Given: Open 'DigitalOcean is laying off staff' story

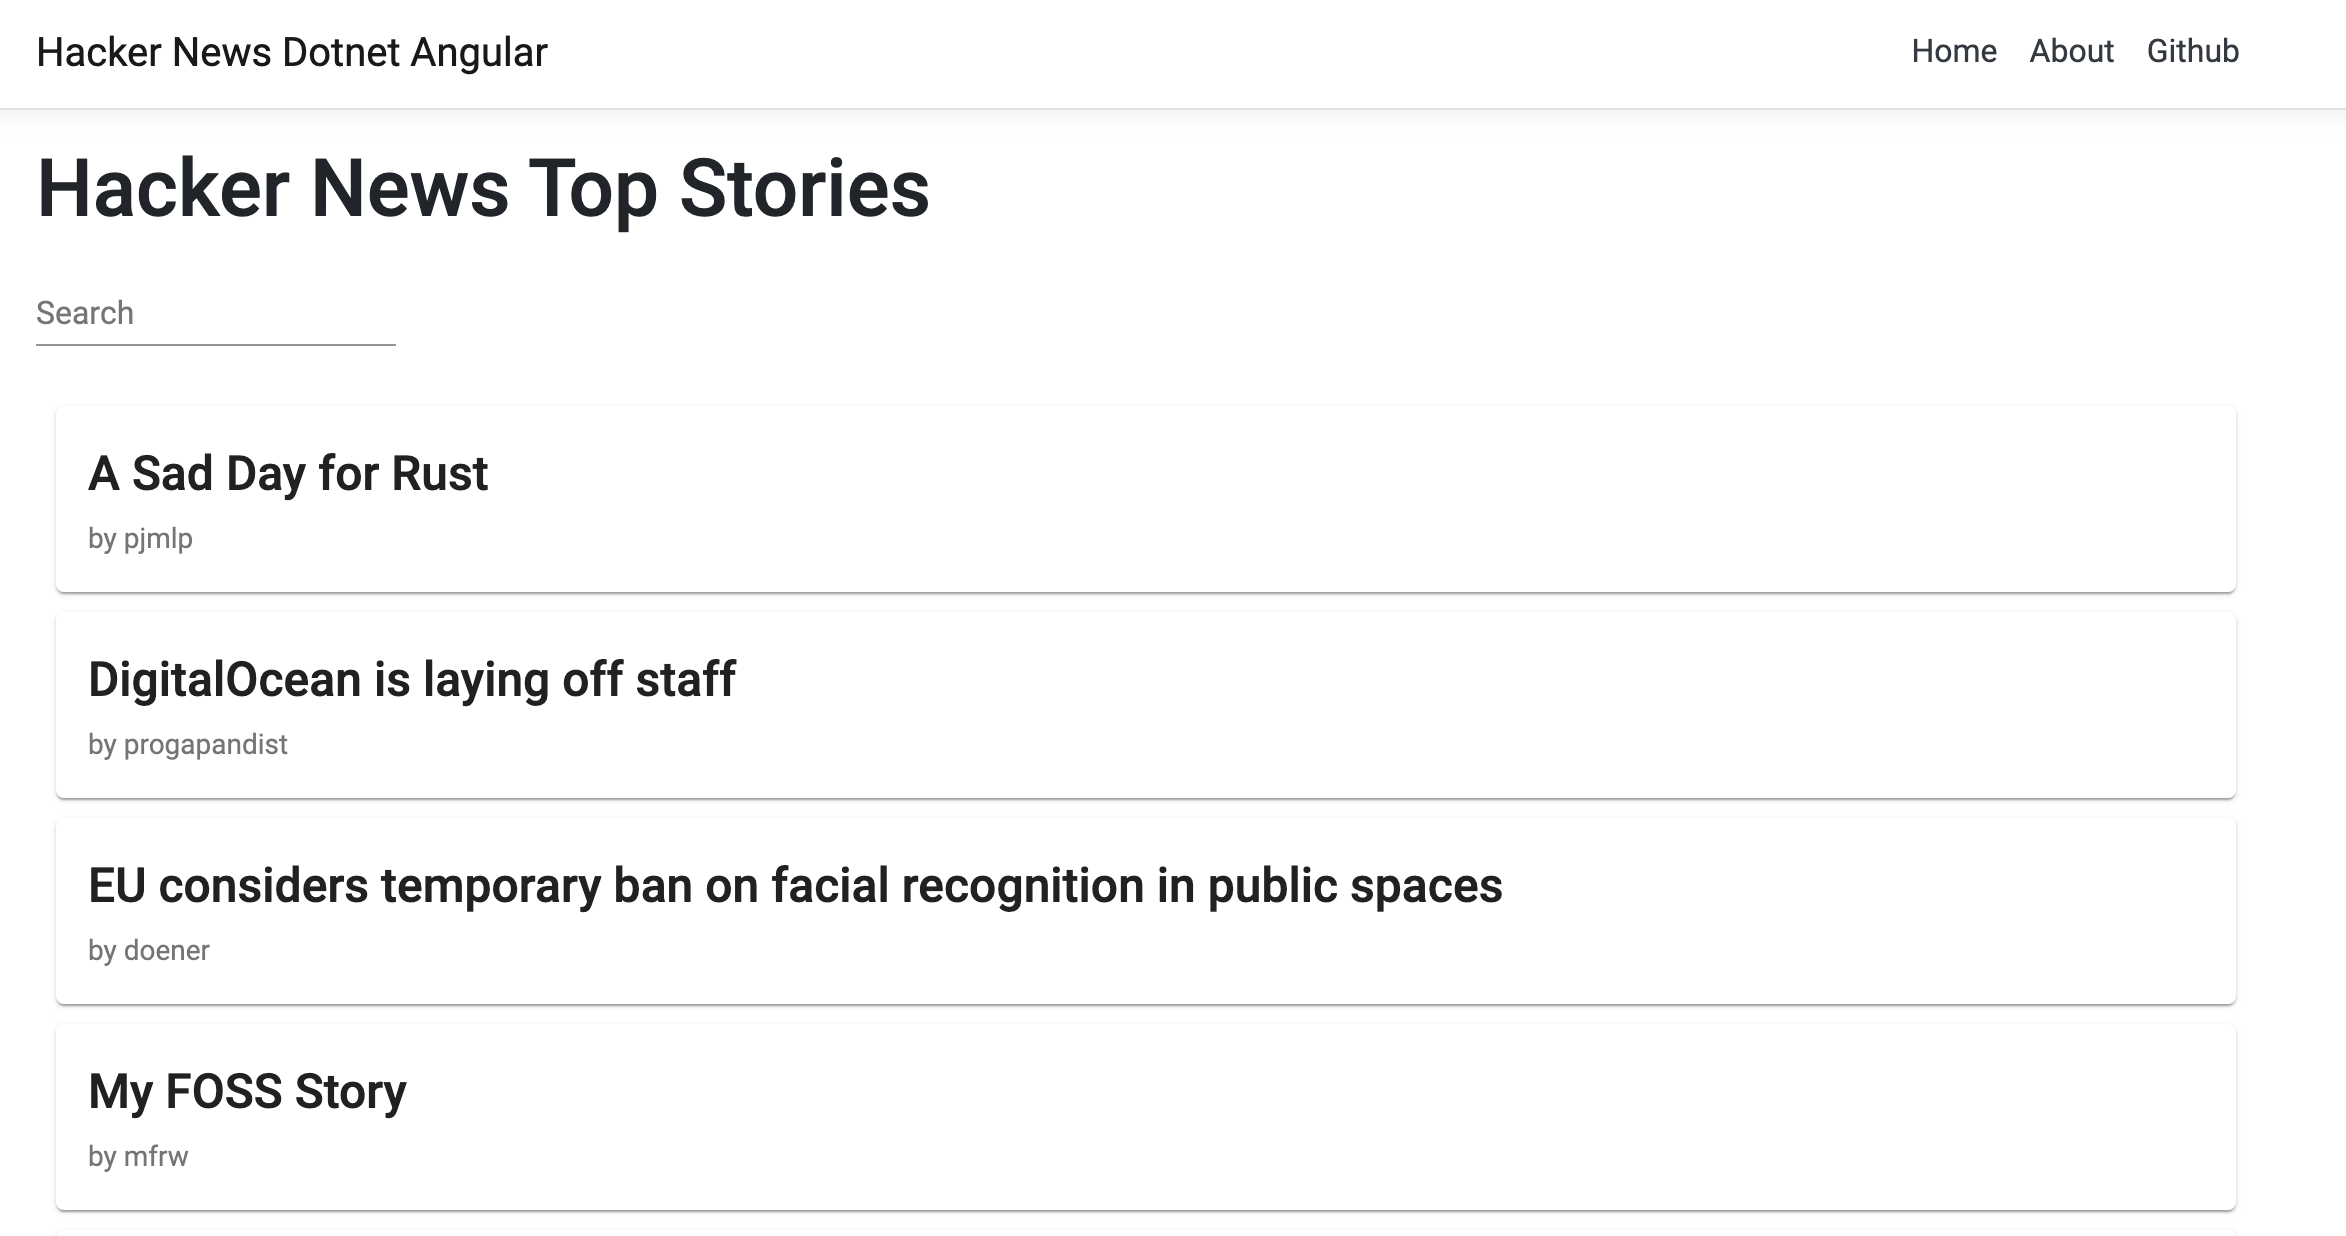Looking at the screenshot, I should coord(412,679).
